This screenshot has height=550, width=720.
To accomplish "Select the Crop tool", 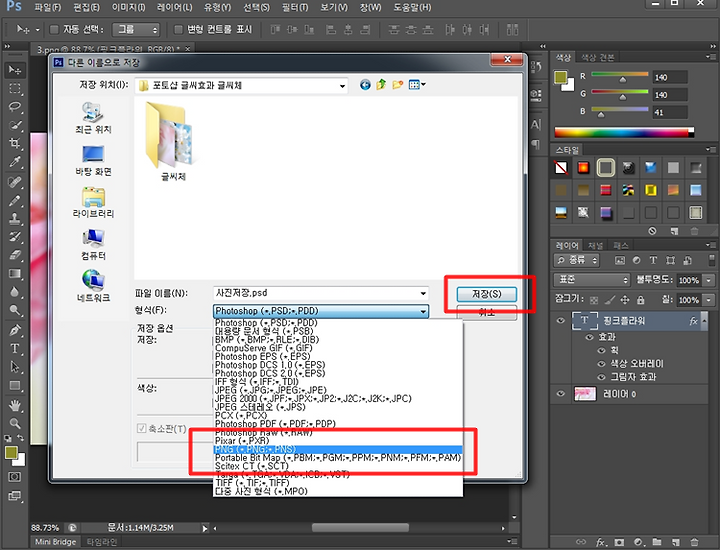I will coord(15,143).
